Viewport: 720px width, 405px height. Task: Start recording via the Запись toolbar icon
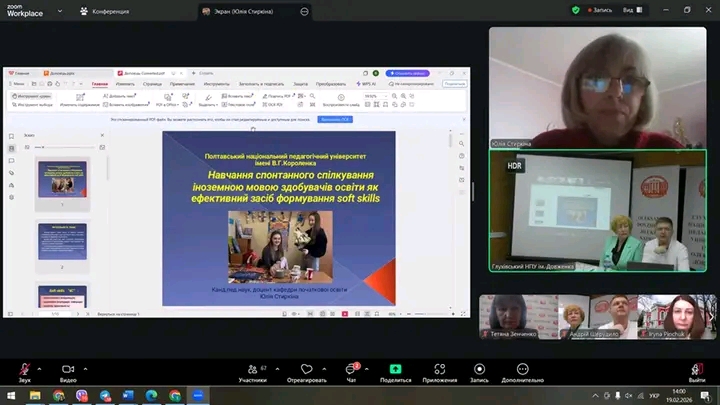pos(479,369)
